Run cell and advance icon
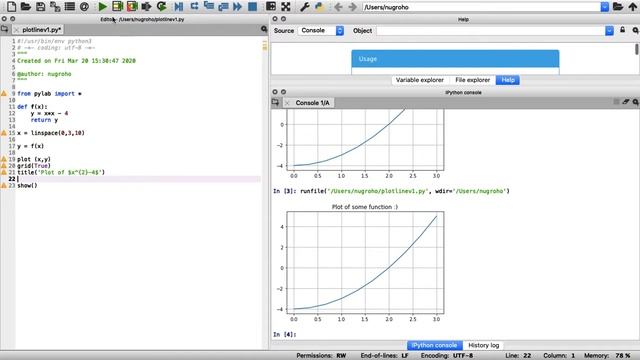 pos(132,7)
